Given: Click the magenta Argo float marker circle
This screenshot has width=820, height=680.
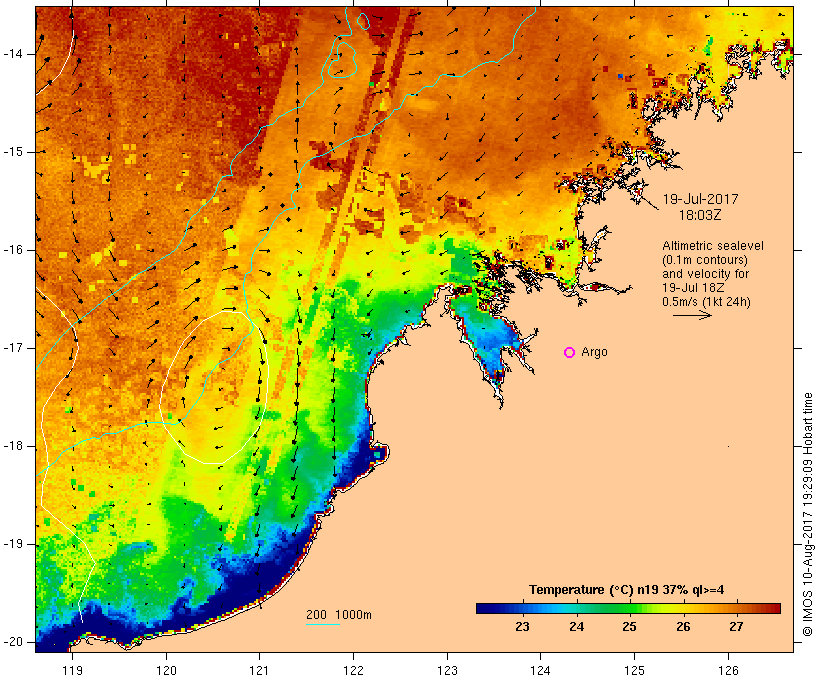Looking at the screenshot, I should pos(570,353).
